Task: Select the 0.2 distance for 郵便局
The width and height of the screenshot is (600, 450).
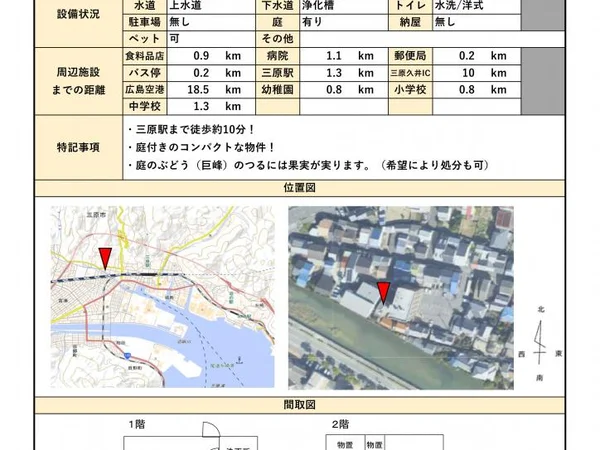Action: pyautogui.click(x=467, y=56)
